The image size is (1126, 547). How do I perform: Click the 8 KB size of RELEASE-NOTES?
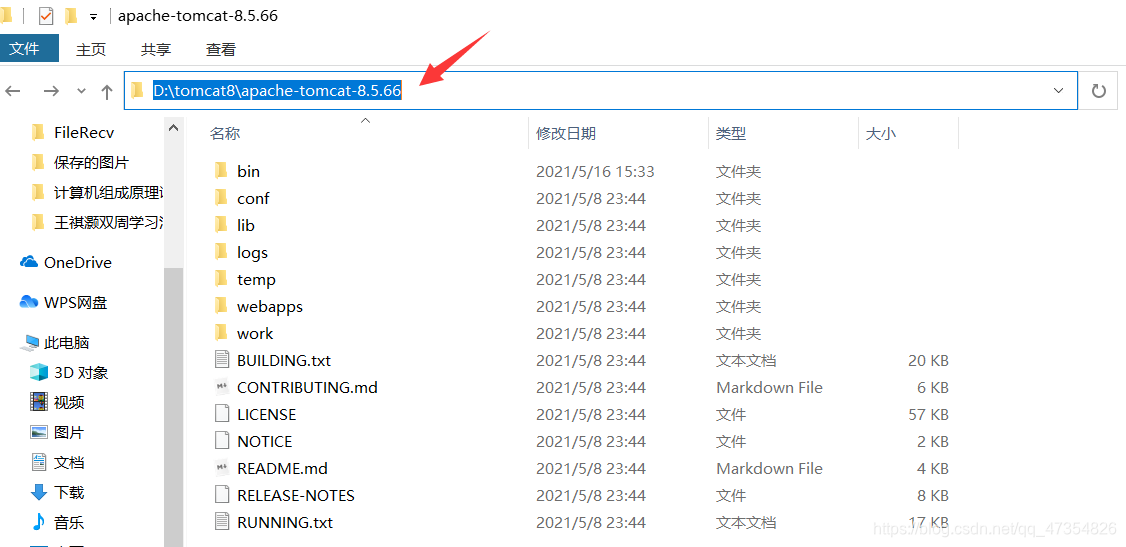coord(933,496)
